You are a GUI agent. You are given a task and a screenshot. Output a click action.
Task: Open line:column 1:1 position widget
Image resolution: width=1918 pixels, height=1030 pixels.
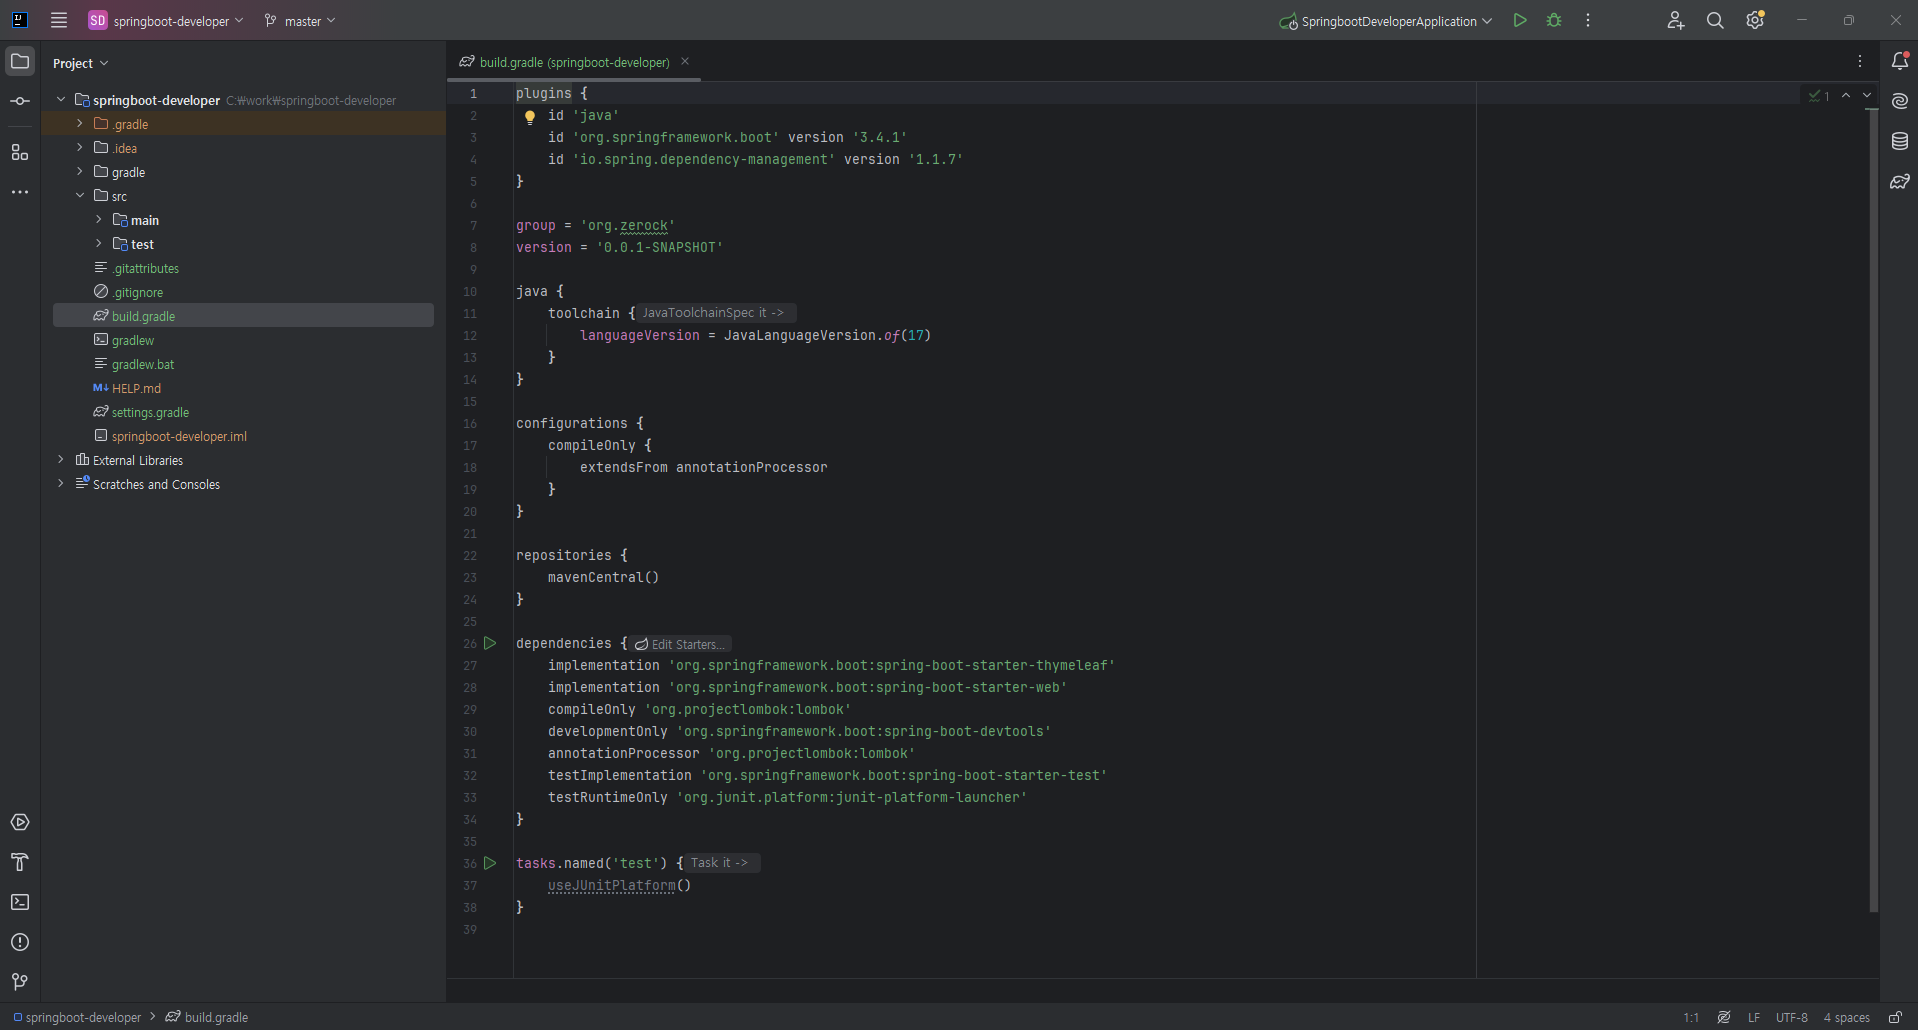click(x=1691, y=1017)
